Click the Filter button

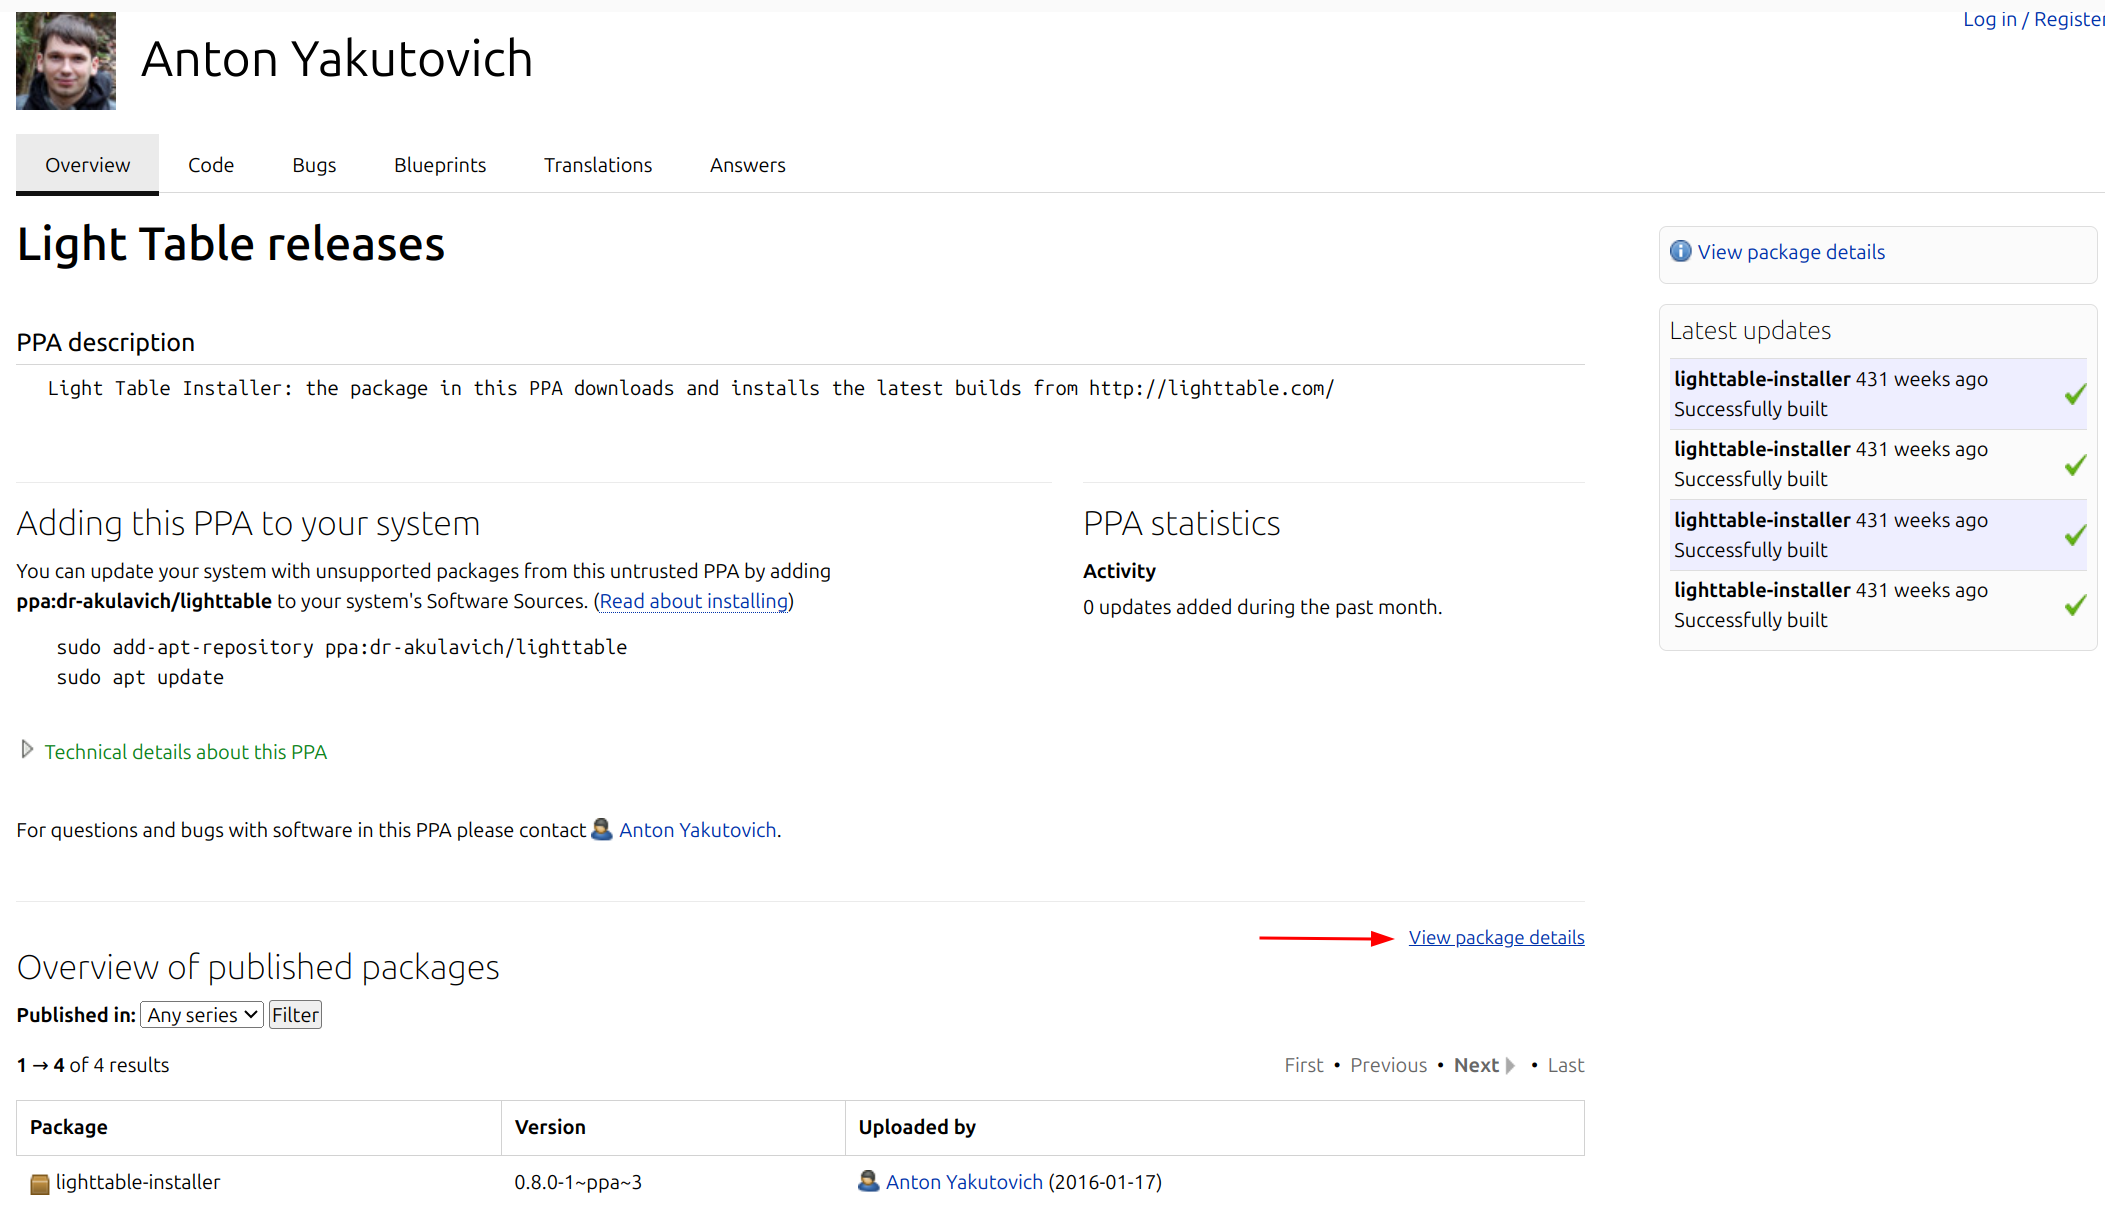pos(295,1015)
